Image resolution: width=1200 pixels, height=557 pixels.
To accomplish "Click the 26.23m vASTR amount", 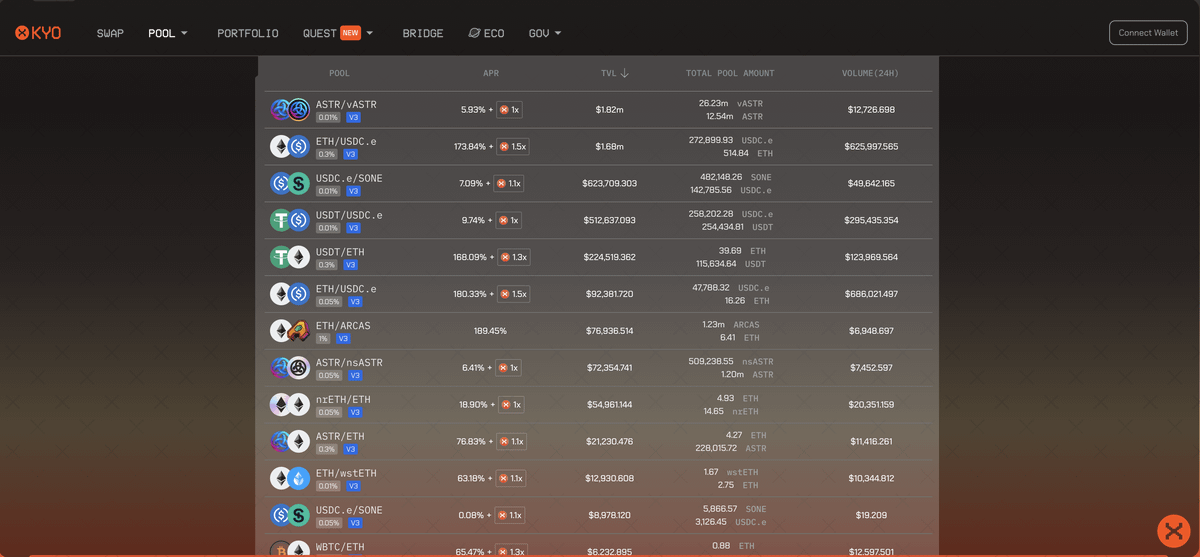I will (x=730, y=103).
